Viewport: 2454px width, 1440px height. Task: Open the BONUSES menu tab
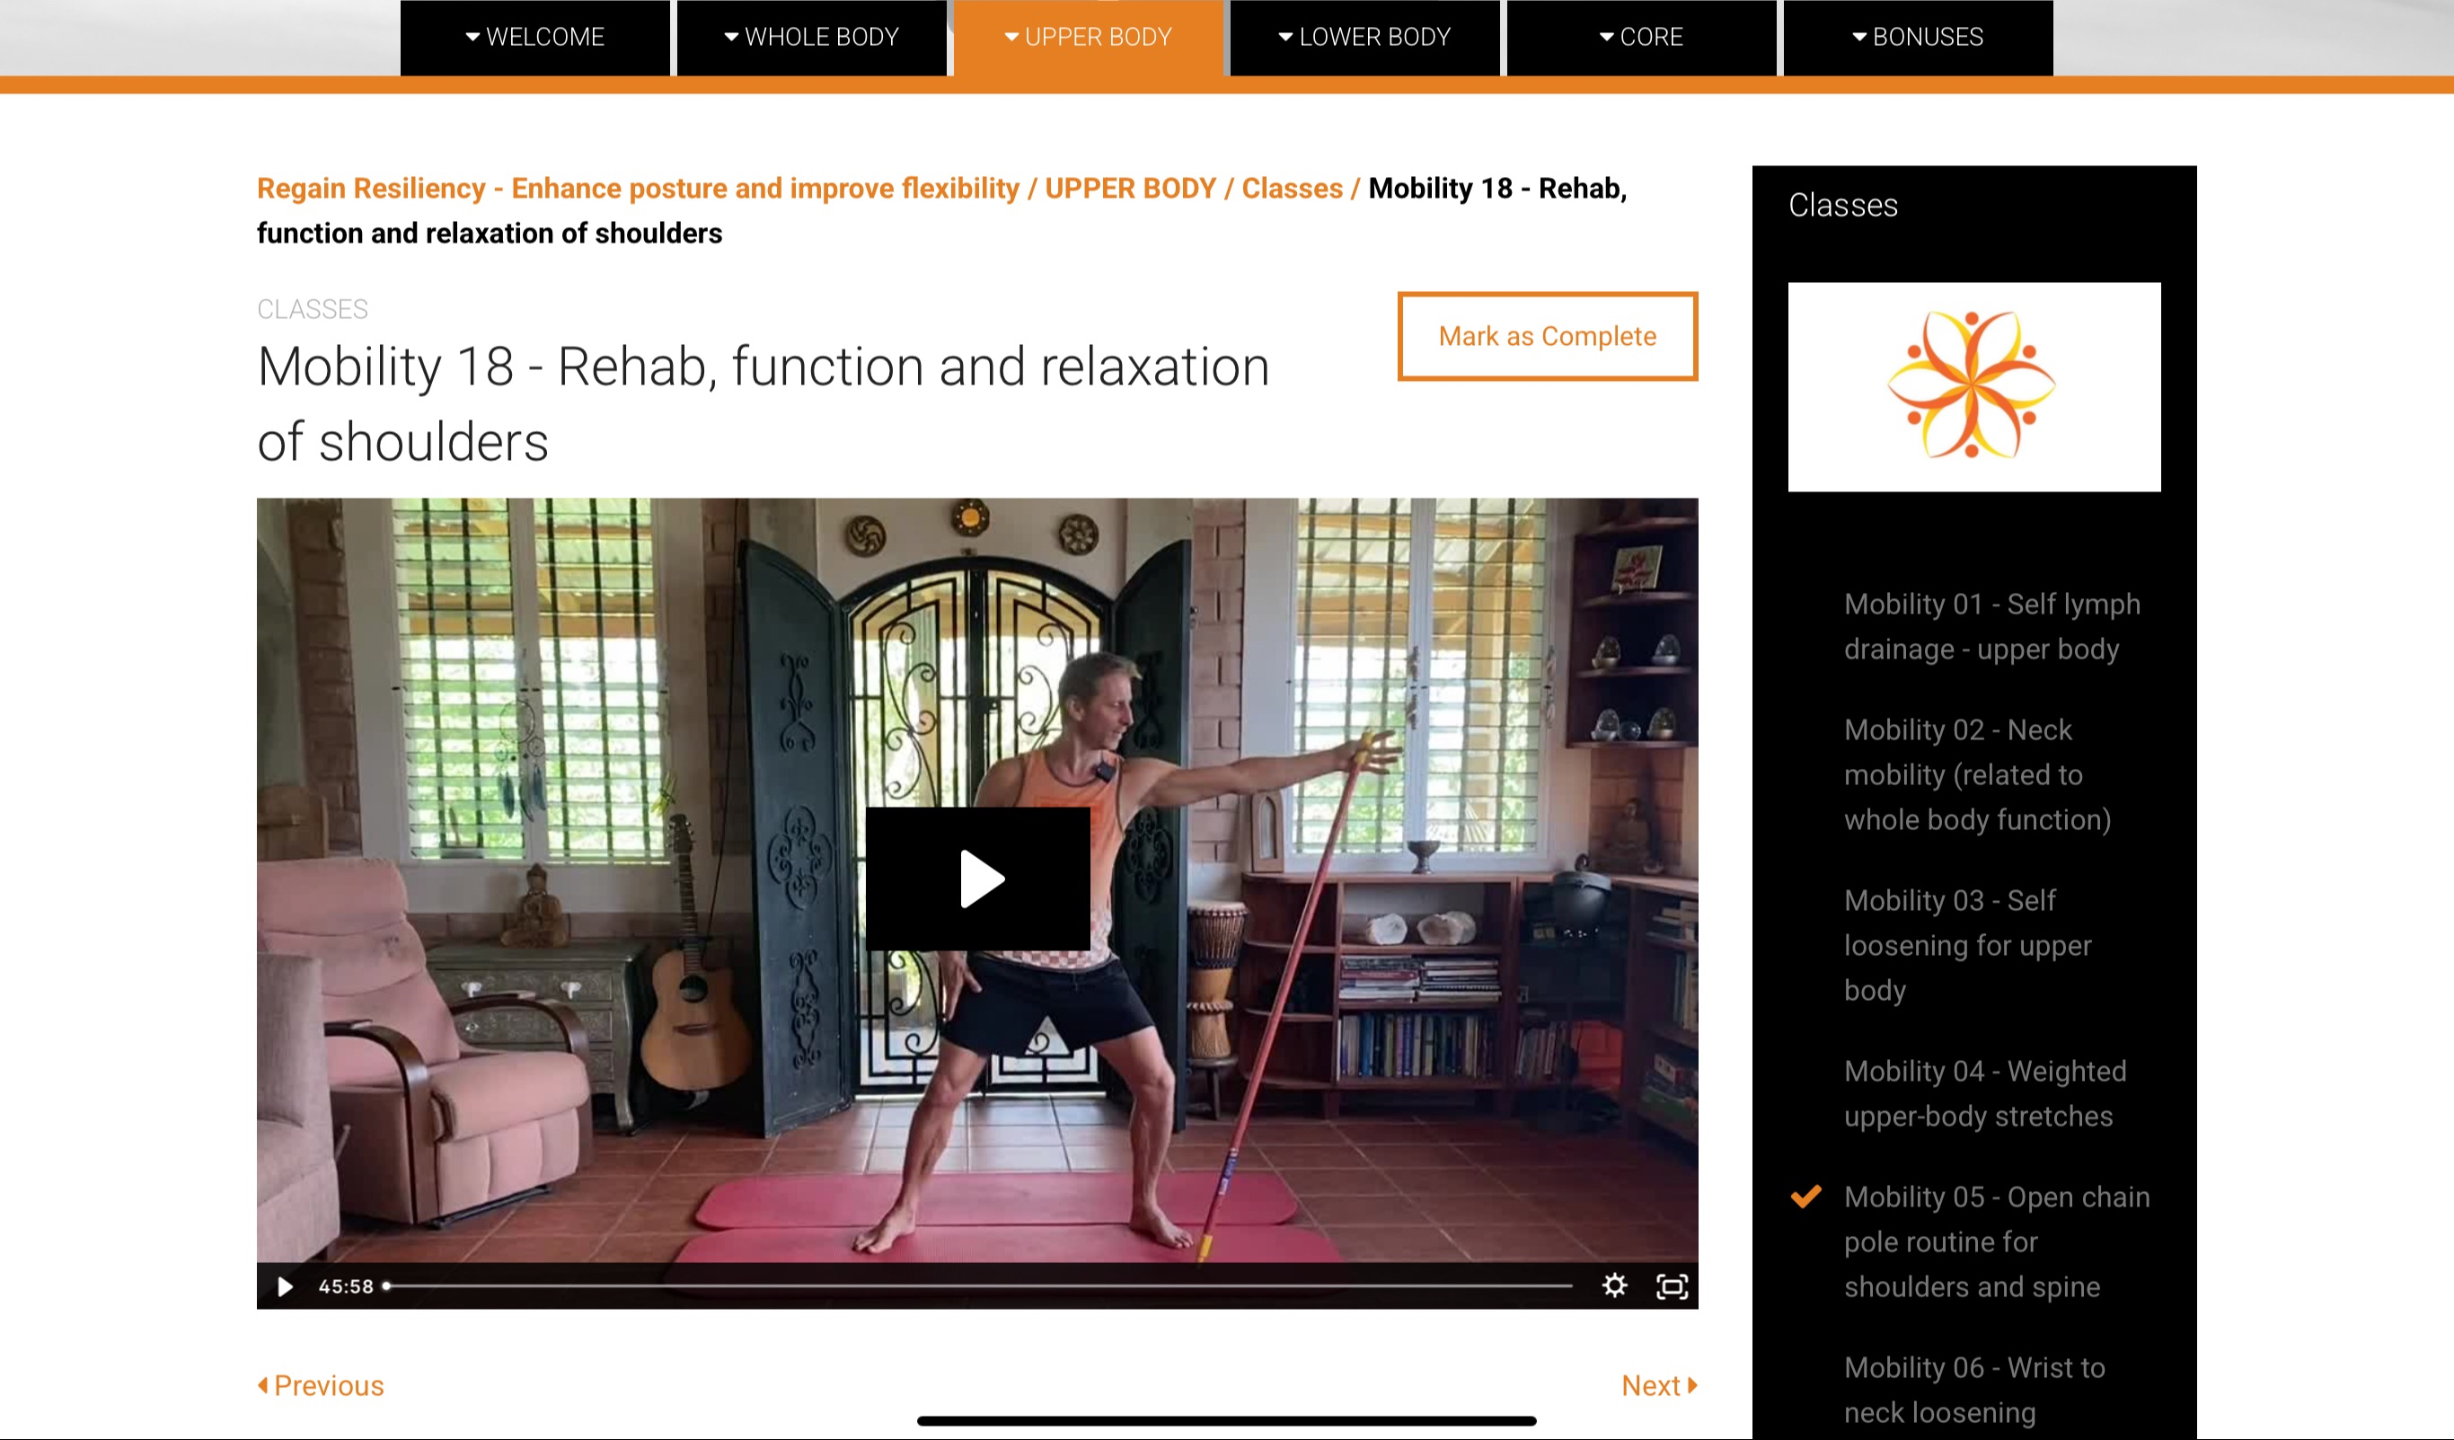click(x=1918, y=37)
